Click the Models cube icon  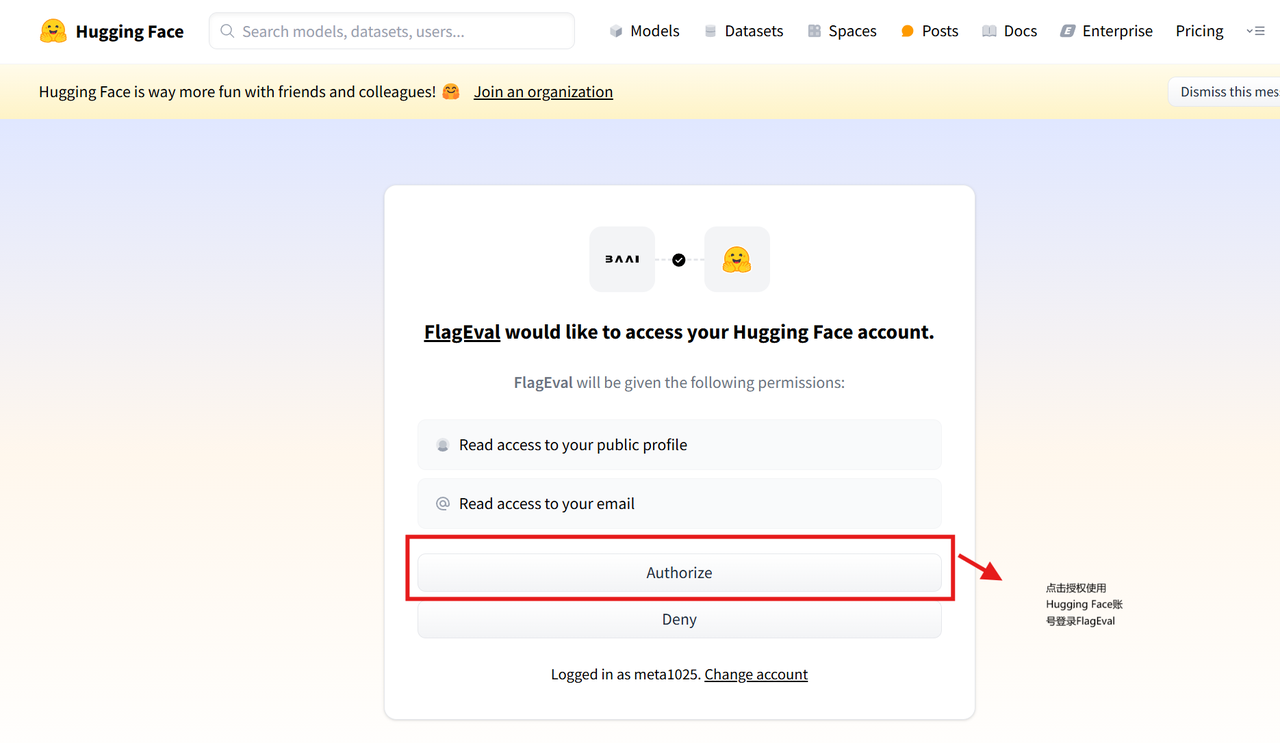[616, 31]
